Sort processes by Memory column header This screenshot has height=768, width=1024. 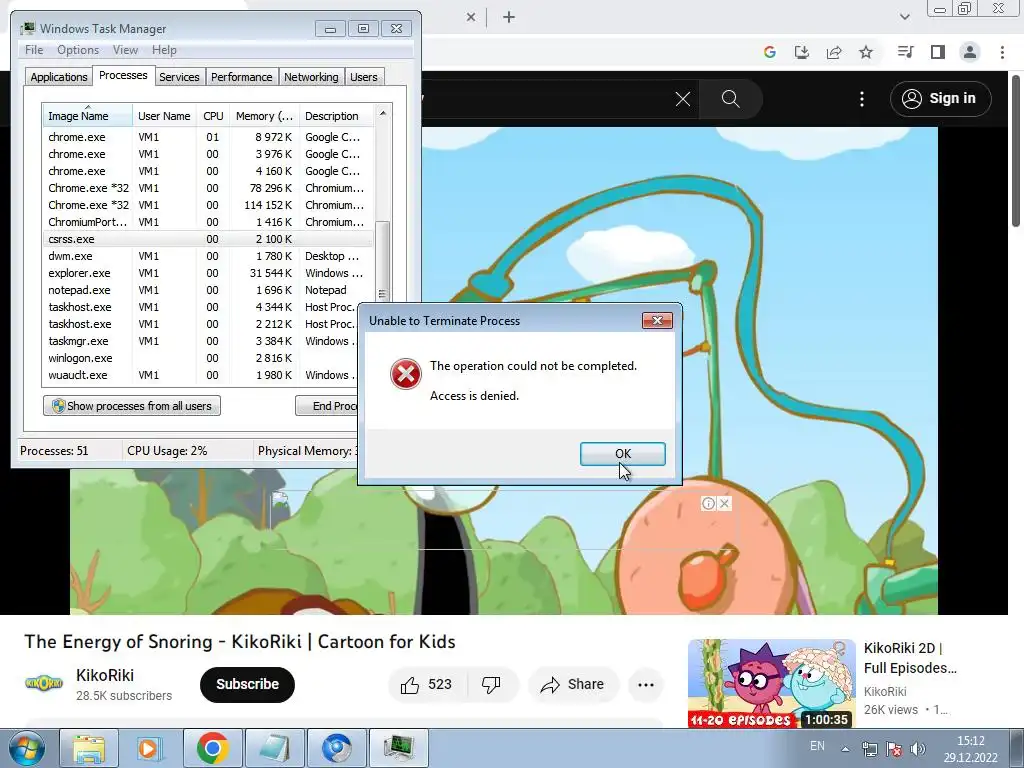point(264,116)
